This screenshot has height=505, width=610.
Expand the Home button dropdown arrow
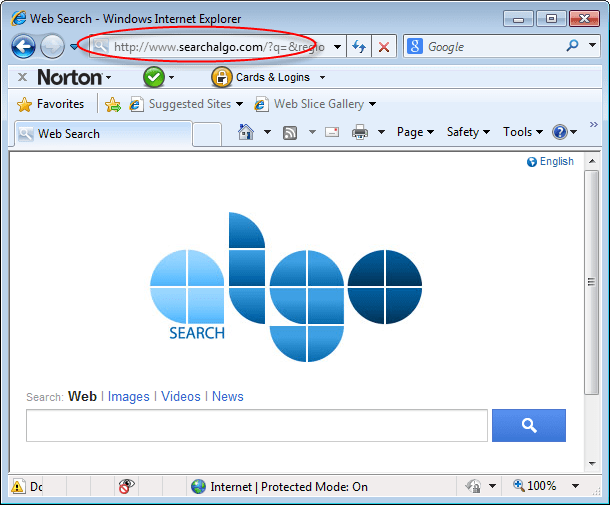click(267, 132)
